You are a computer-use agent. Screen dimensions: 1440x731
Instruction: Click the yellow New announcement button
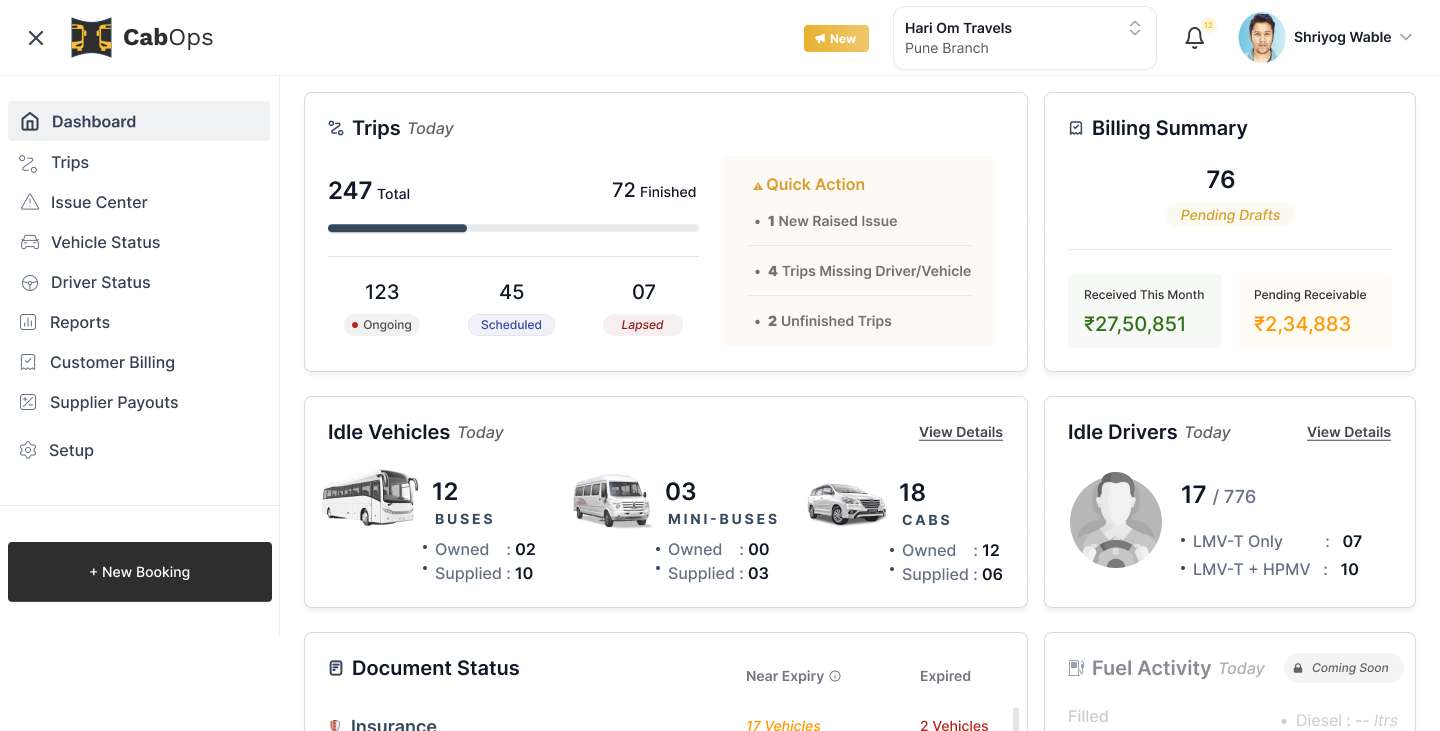(x=836, y=39)
